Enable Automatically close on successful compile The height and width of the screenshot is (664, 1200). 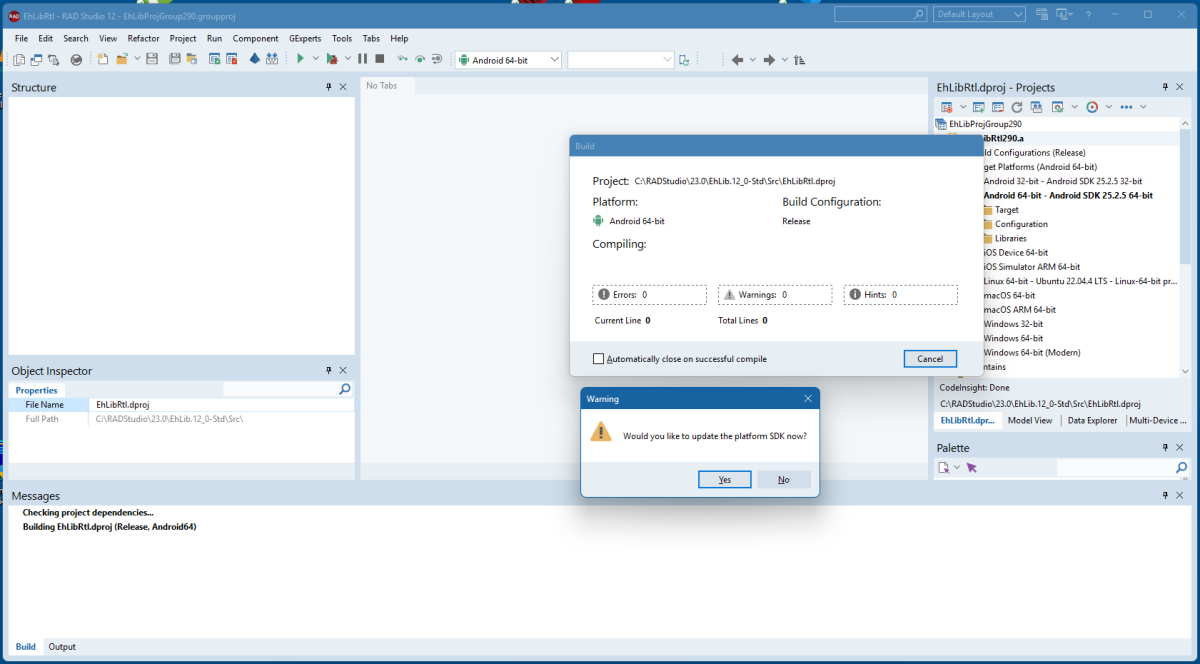point(599,359)
